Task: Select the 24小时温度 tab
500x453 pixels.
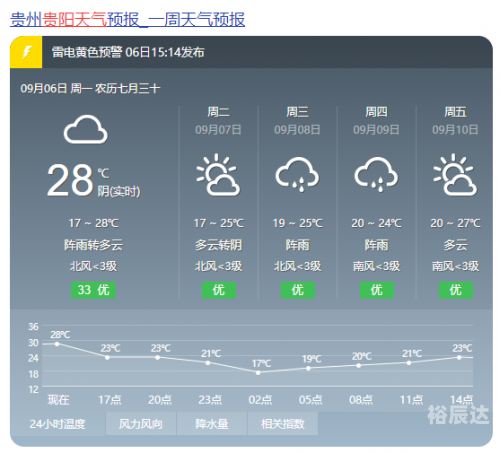Action: 58,424
